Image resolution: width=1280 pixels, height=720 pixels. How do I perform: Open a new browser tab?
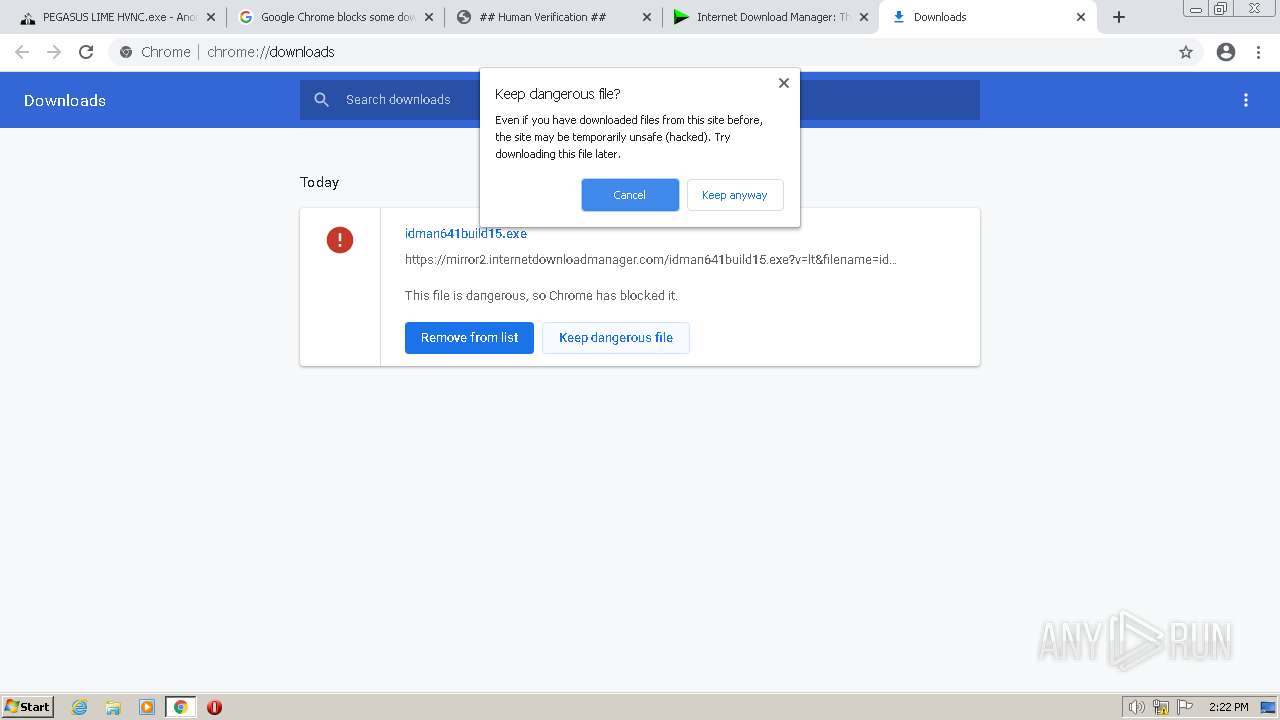(1119, 17)
